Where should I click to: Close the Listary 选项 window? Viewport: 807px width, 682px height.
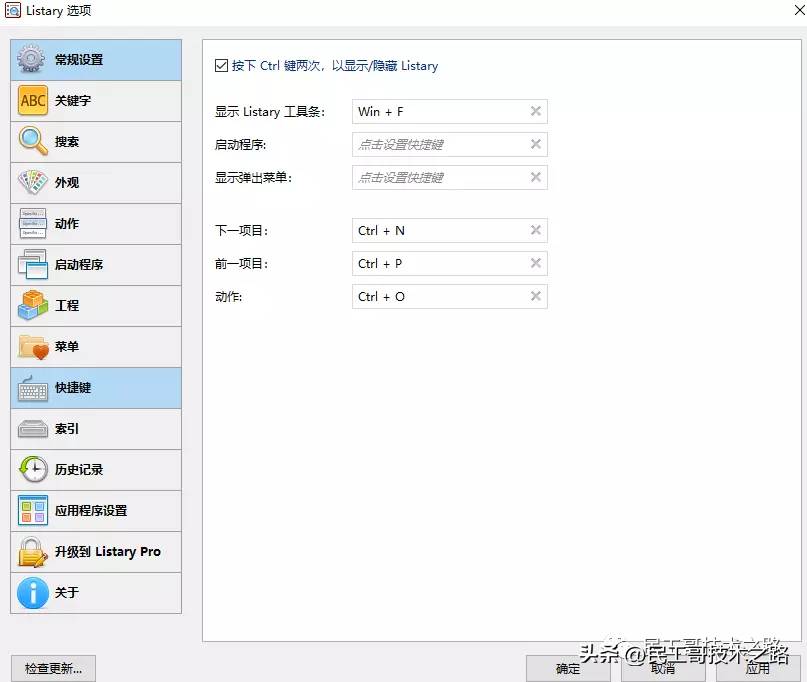click(799, 10)
